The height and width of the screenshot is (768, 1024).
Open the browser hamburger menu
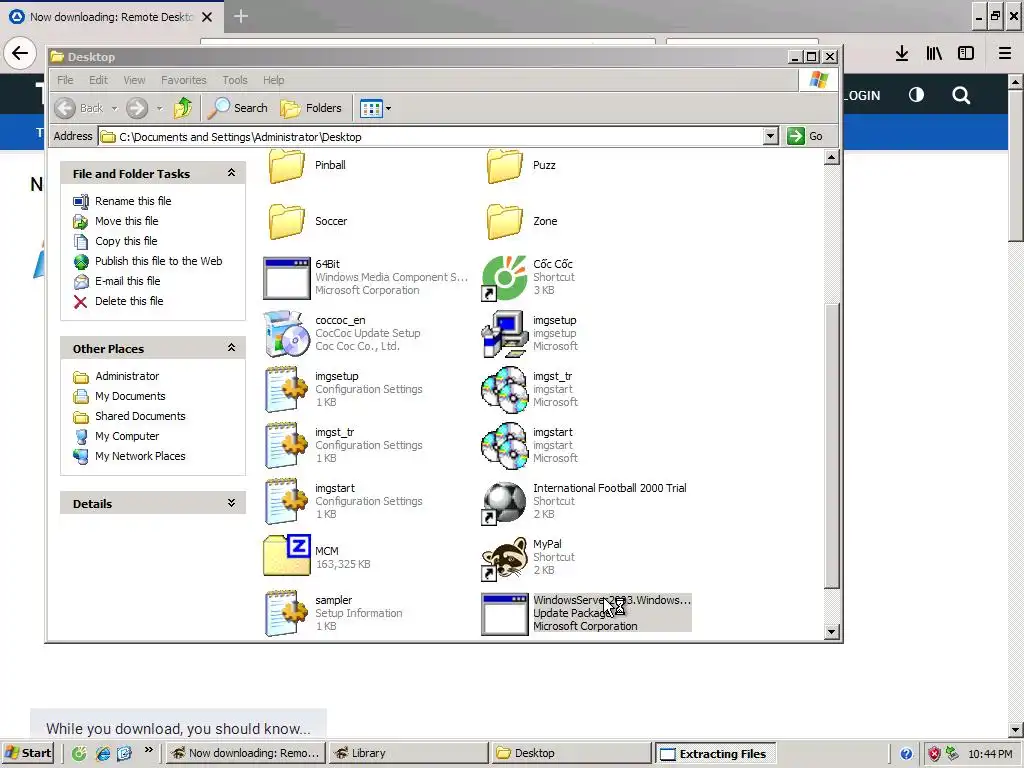click(1004, 54)
